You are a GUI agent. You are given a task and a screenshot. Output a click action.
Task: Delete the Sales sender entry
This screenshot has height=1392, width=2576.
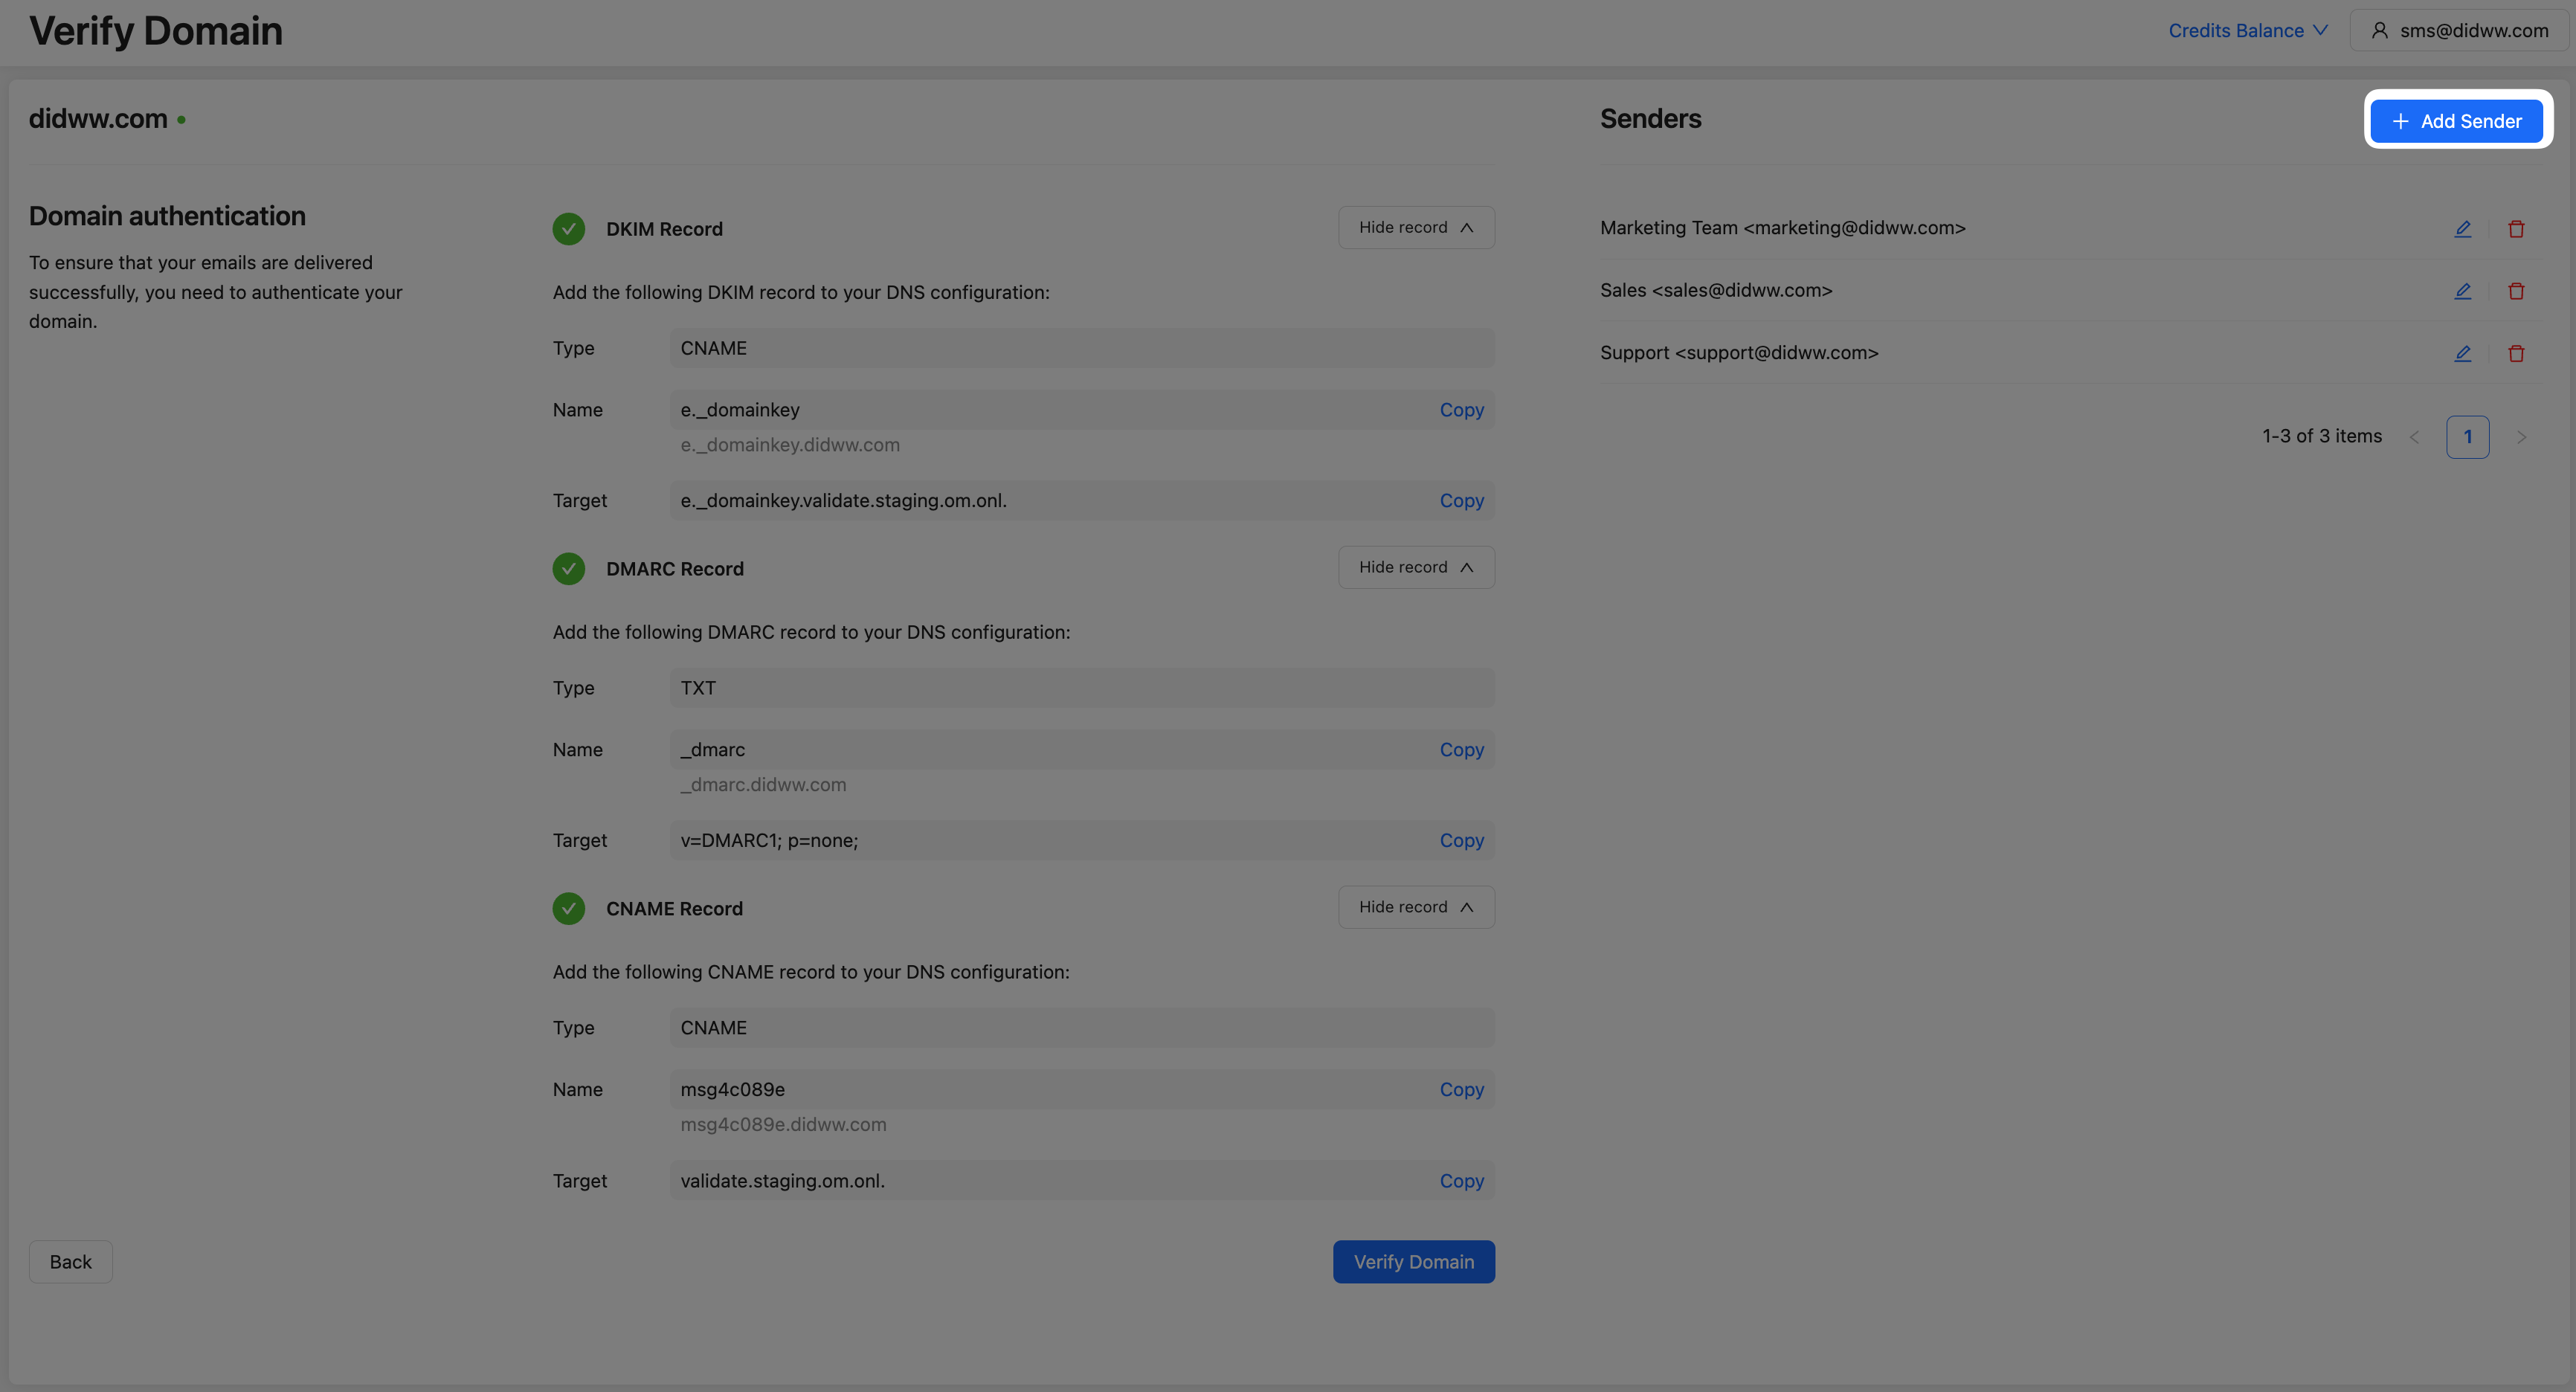pyautogui.click(x=2516, y=291)
